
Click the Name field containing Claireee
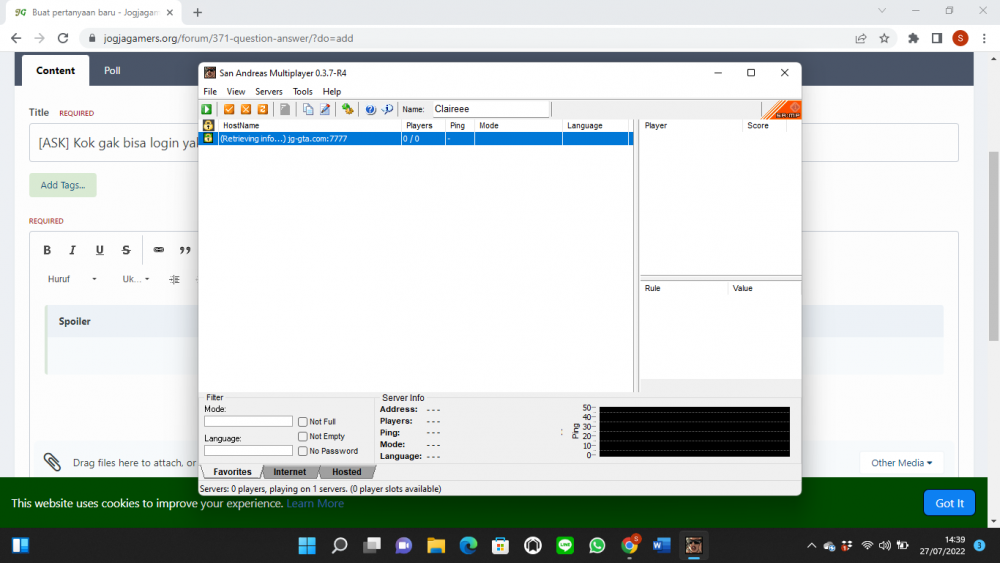click(x=490, y=109)
